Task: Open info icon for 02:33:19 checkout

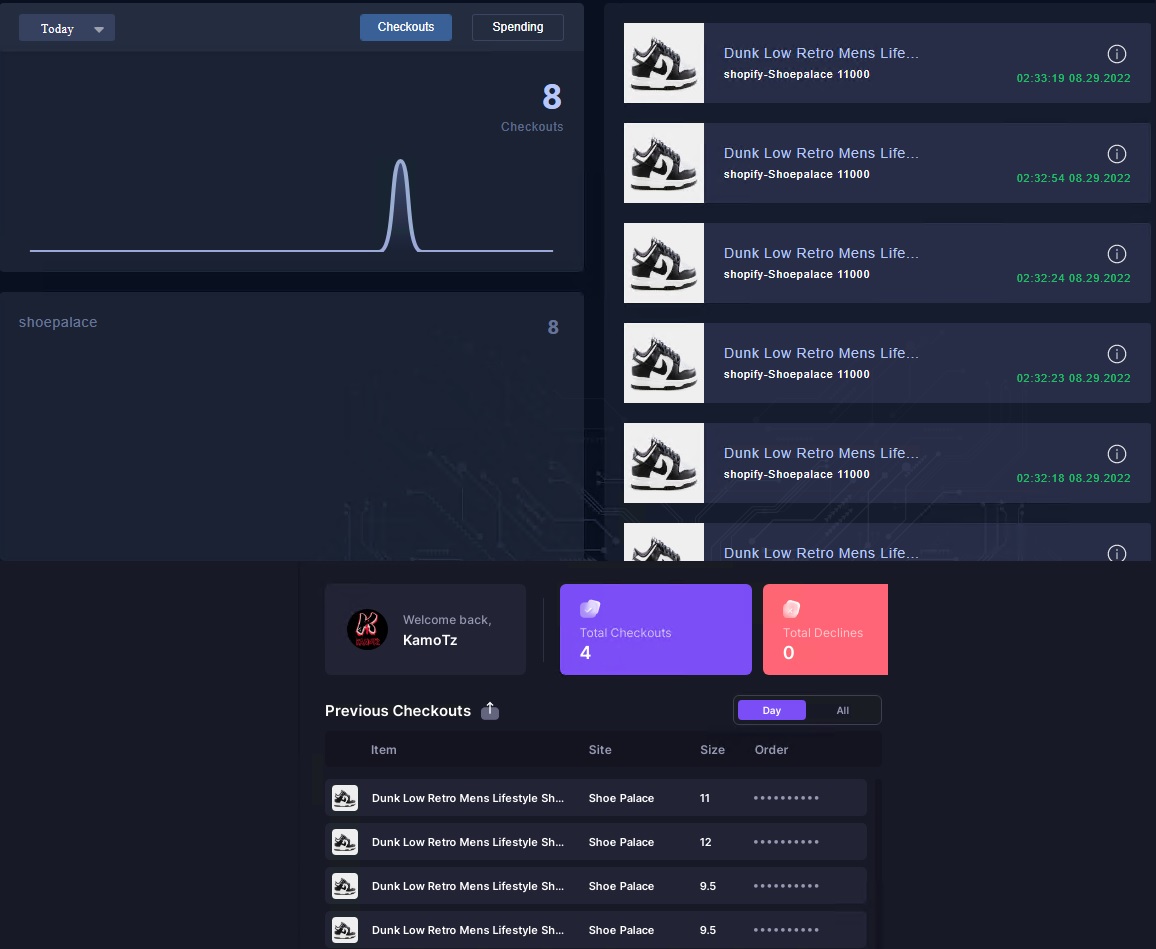Action: (1116, 54)
